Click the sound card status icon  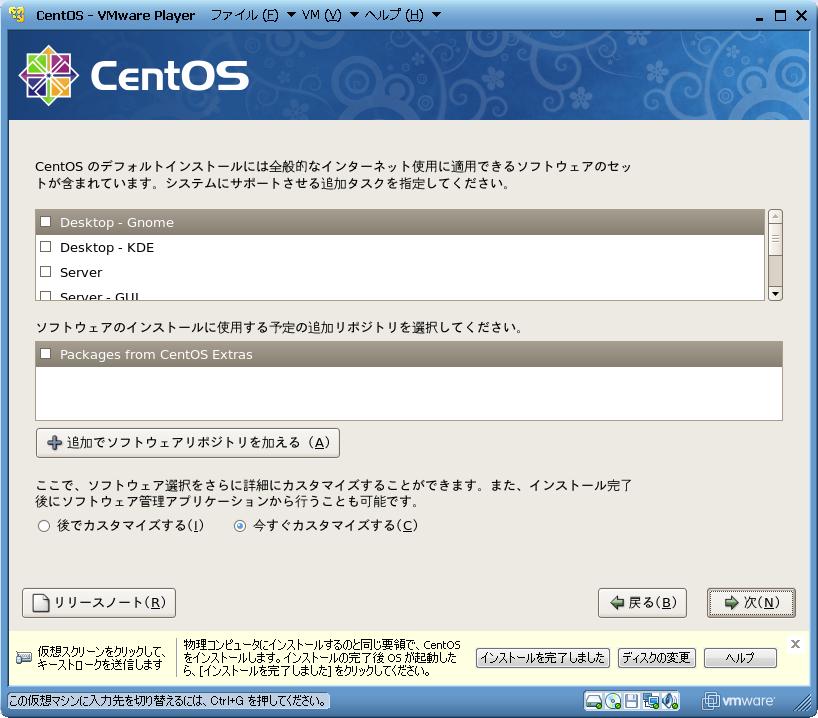[x=670, y=700]
